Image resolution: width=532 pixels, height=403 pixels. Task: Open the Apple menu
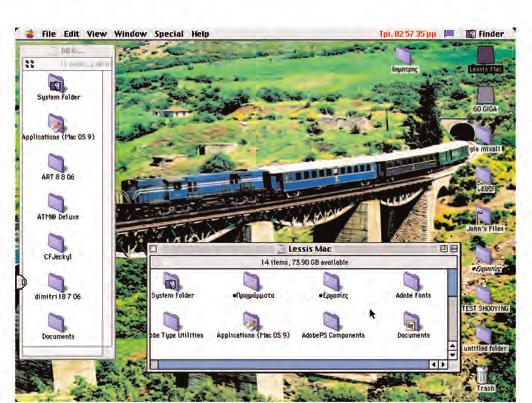tap(30, 34)
